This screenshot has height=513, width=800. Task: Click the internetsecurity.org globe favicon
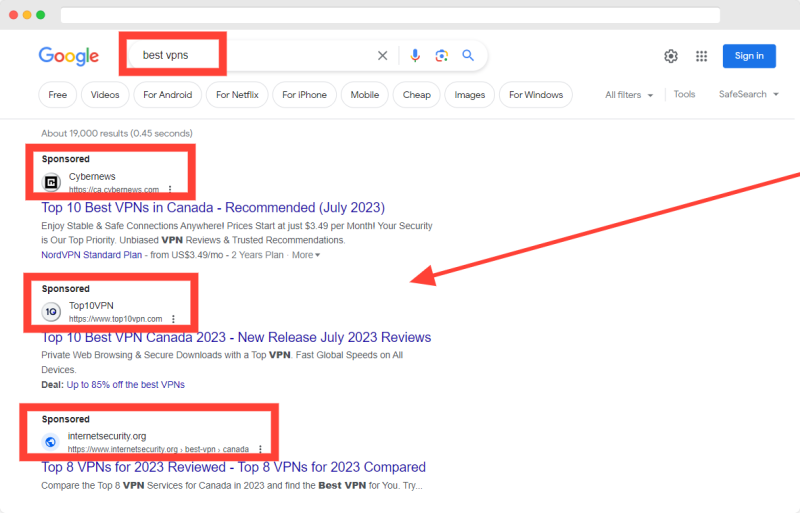[x=51, y=442]
